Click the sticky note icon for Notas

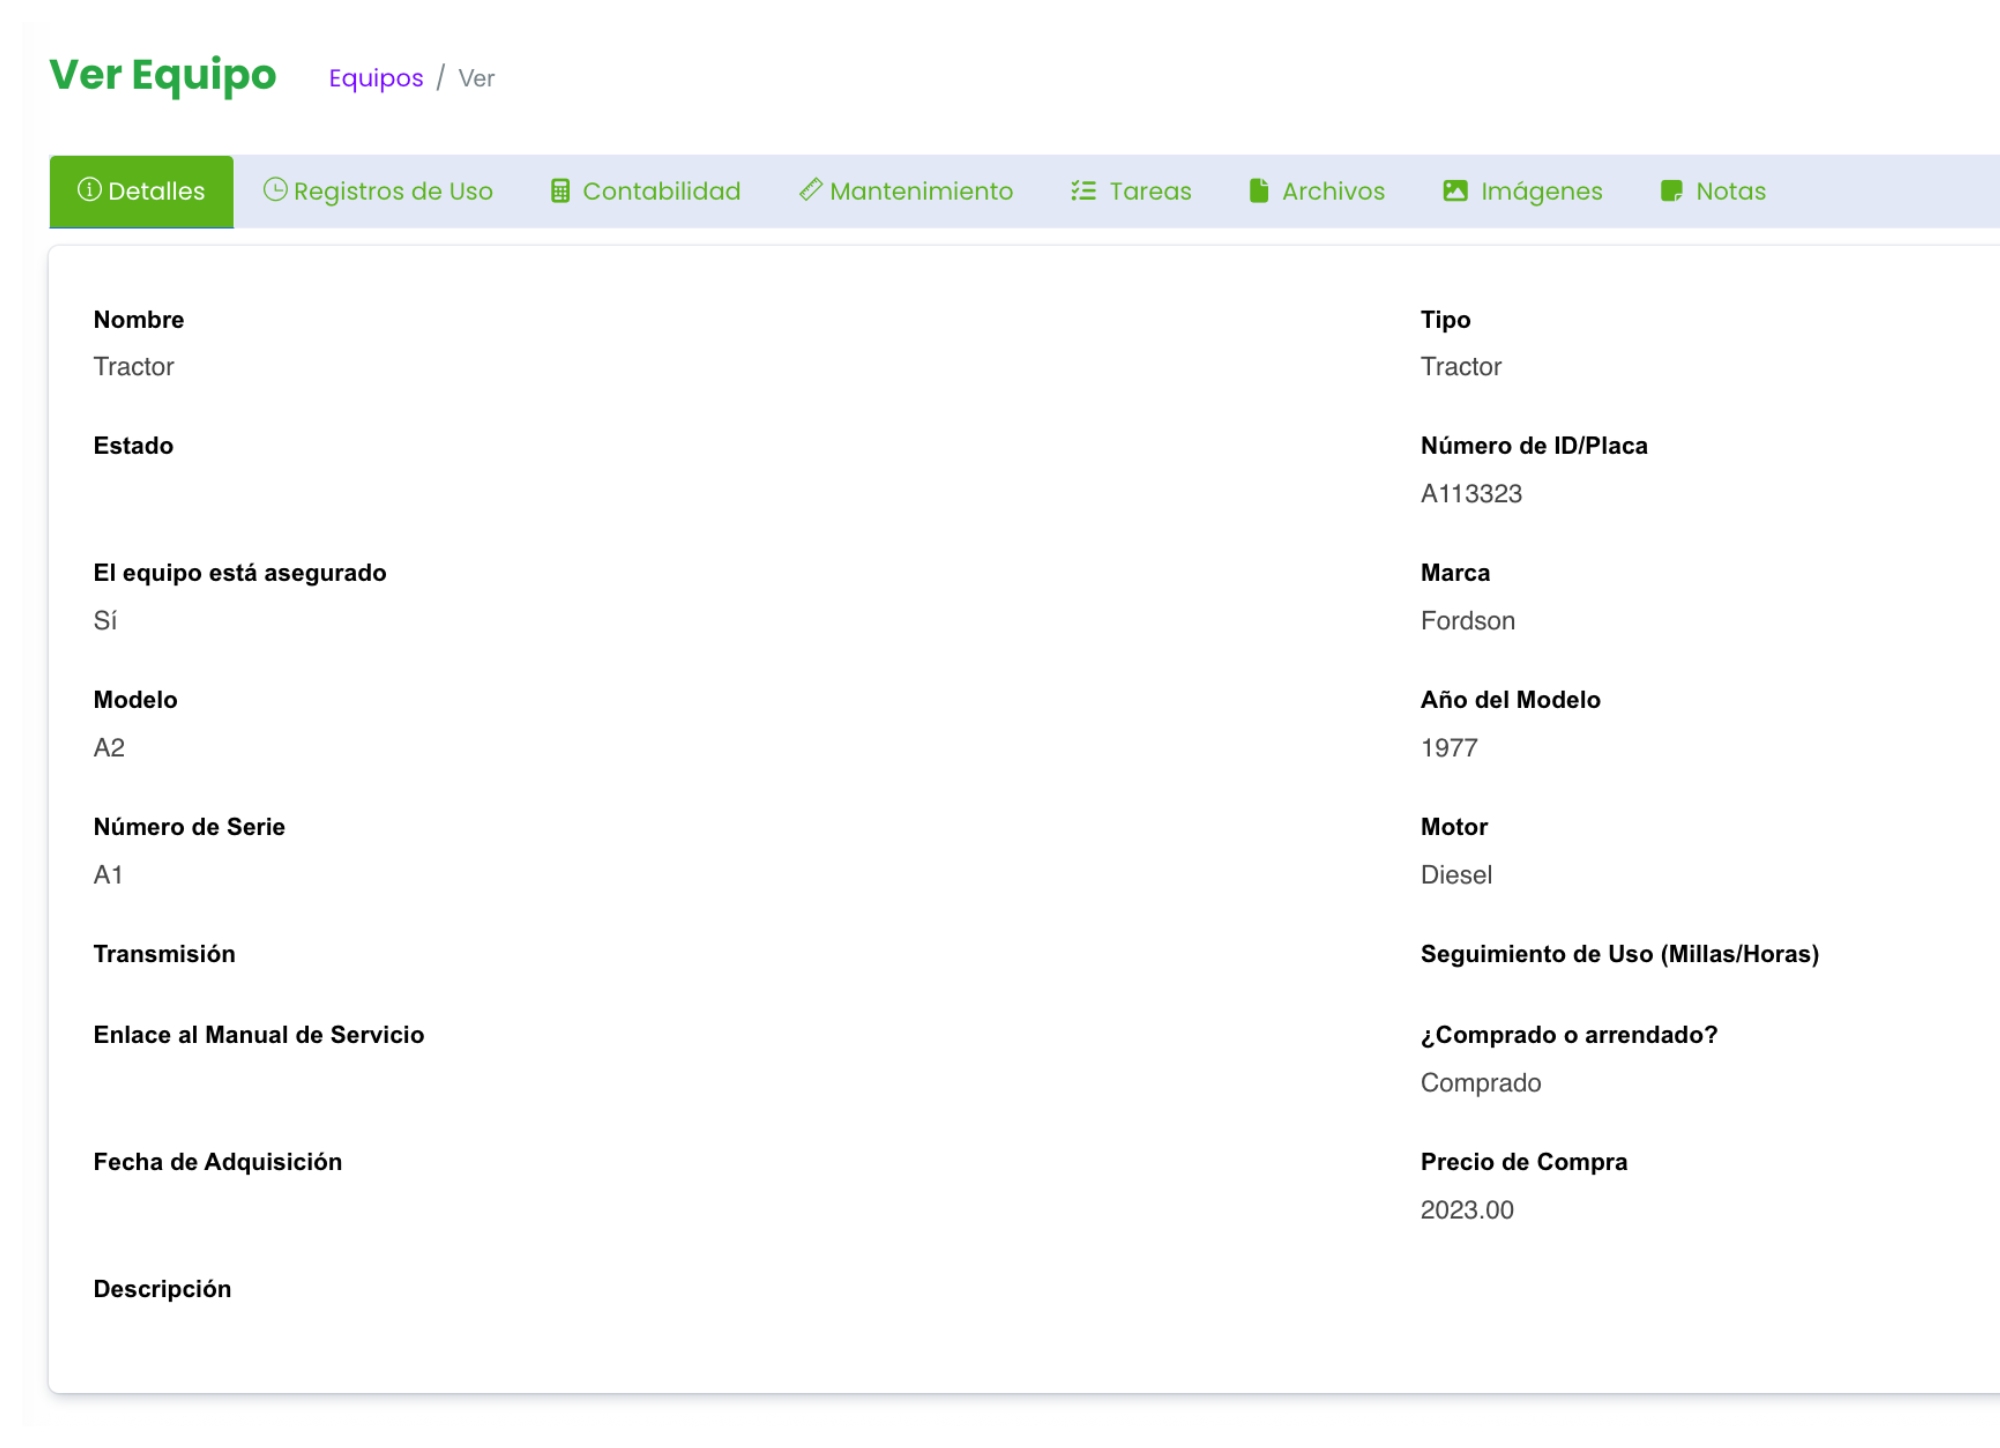(x=1671, y=191)
